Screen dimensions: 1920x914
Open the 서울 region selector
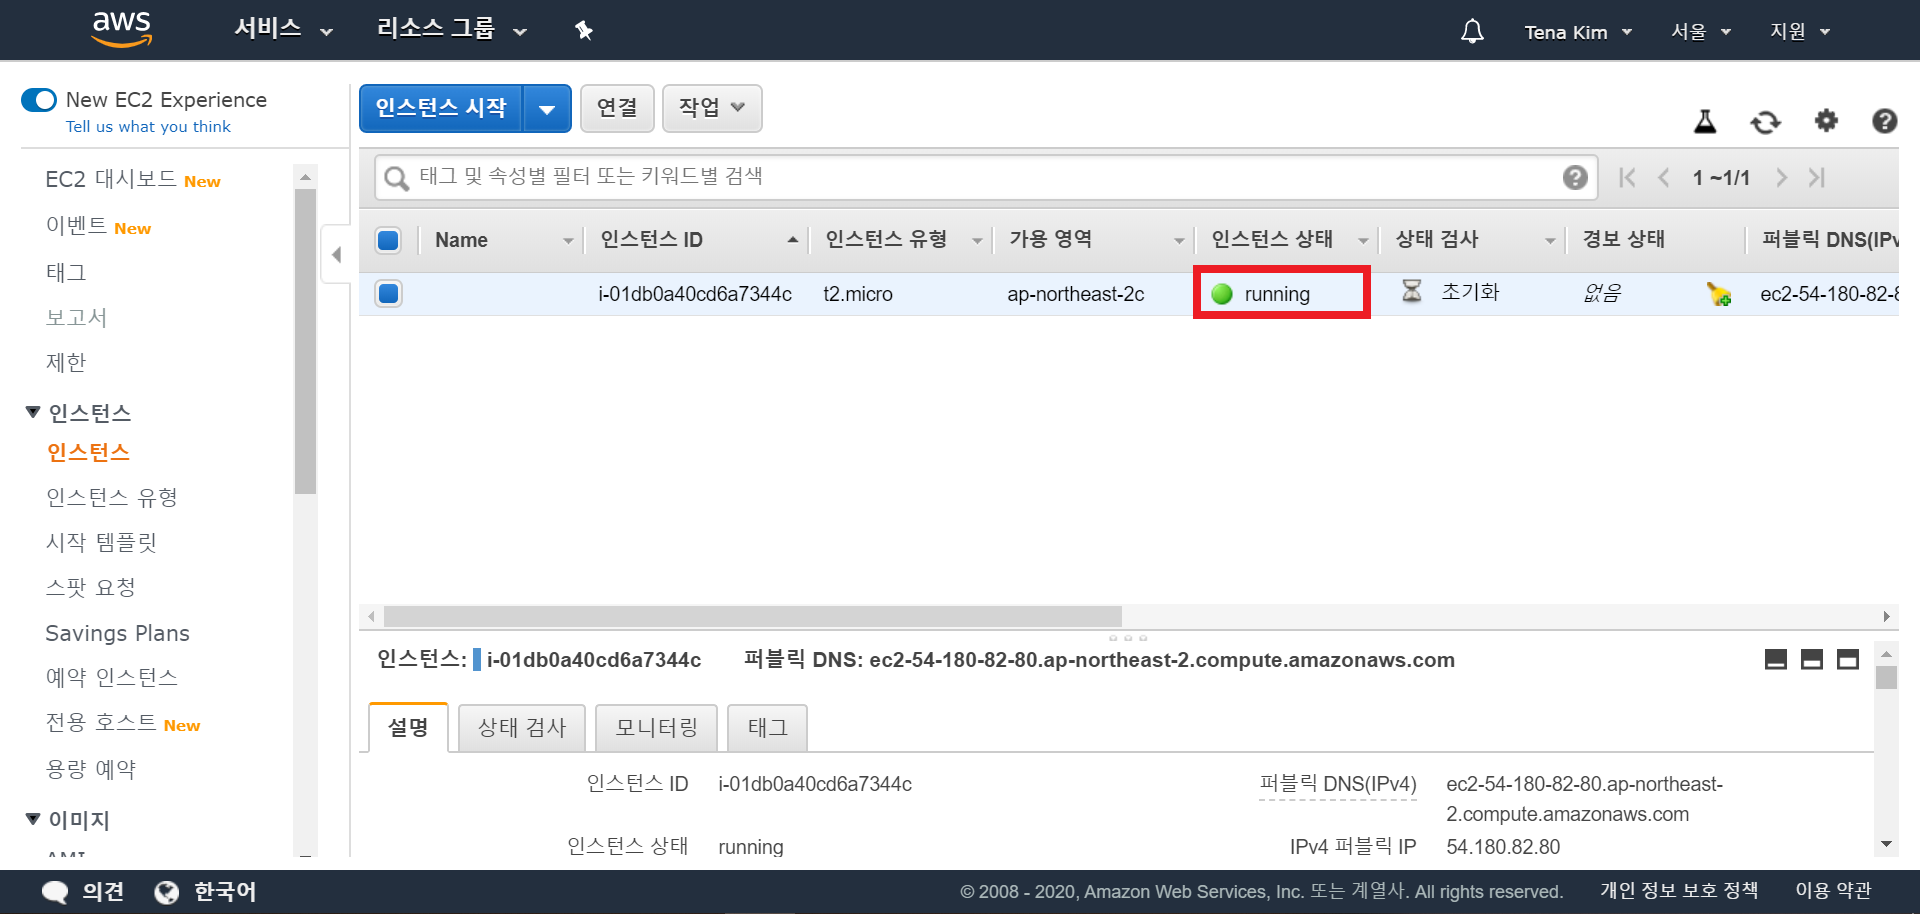click(x=1701, y=32)
